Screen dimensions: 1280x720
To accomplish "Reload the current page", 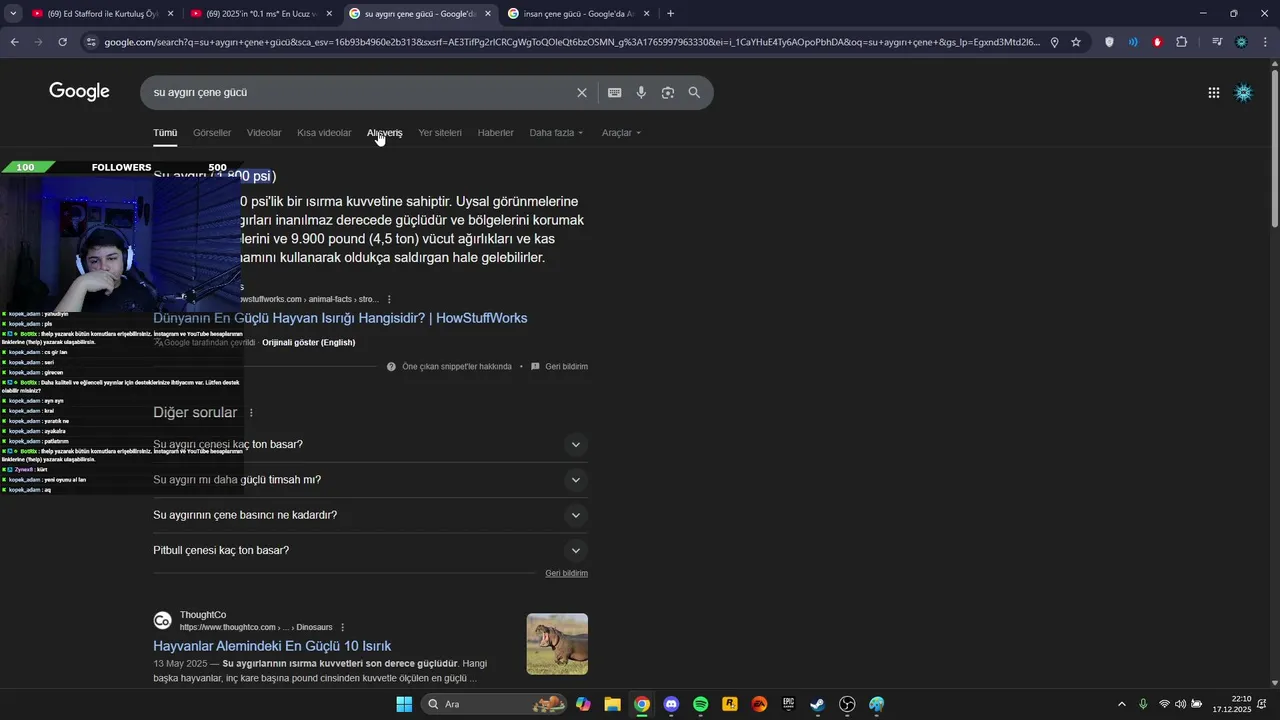I will click(x=62, y=42).
